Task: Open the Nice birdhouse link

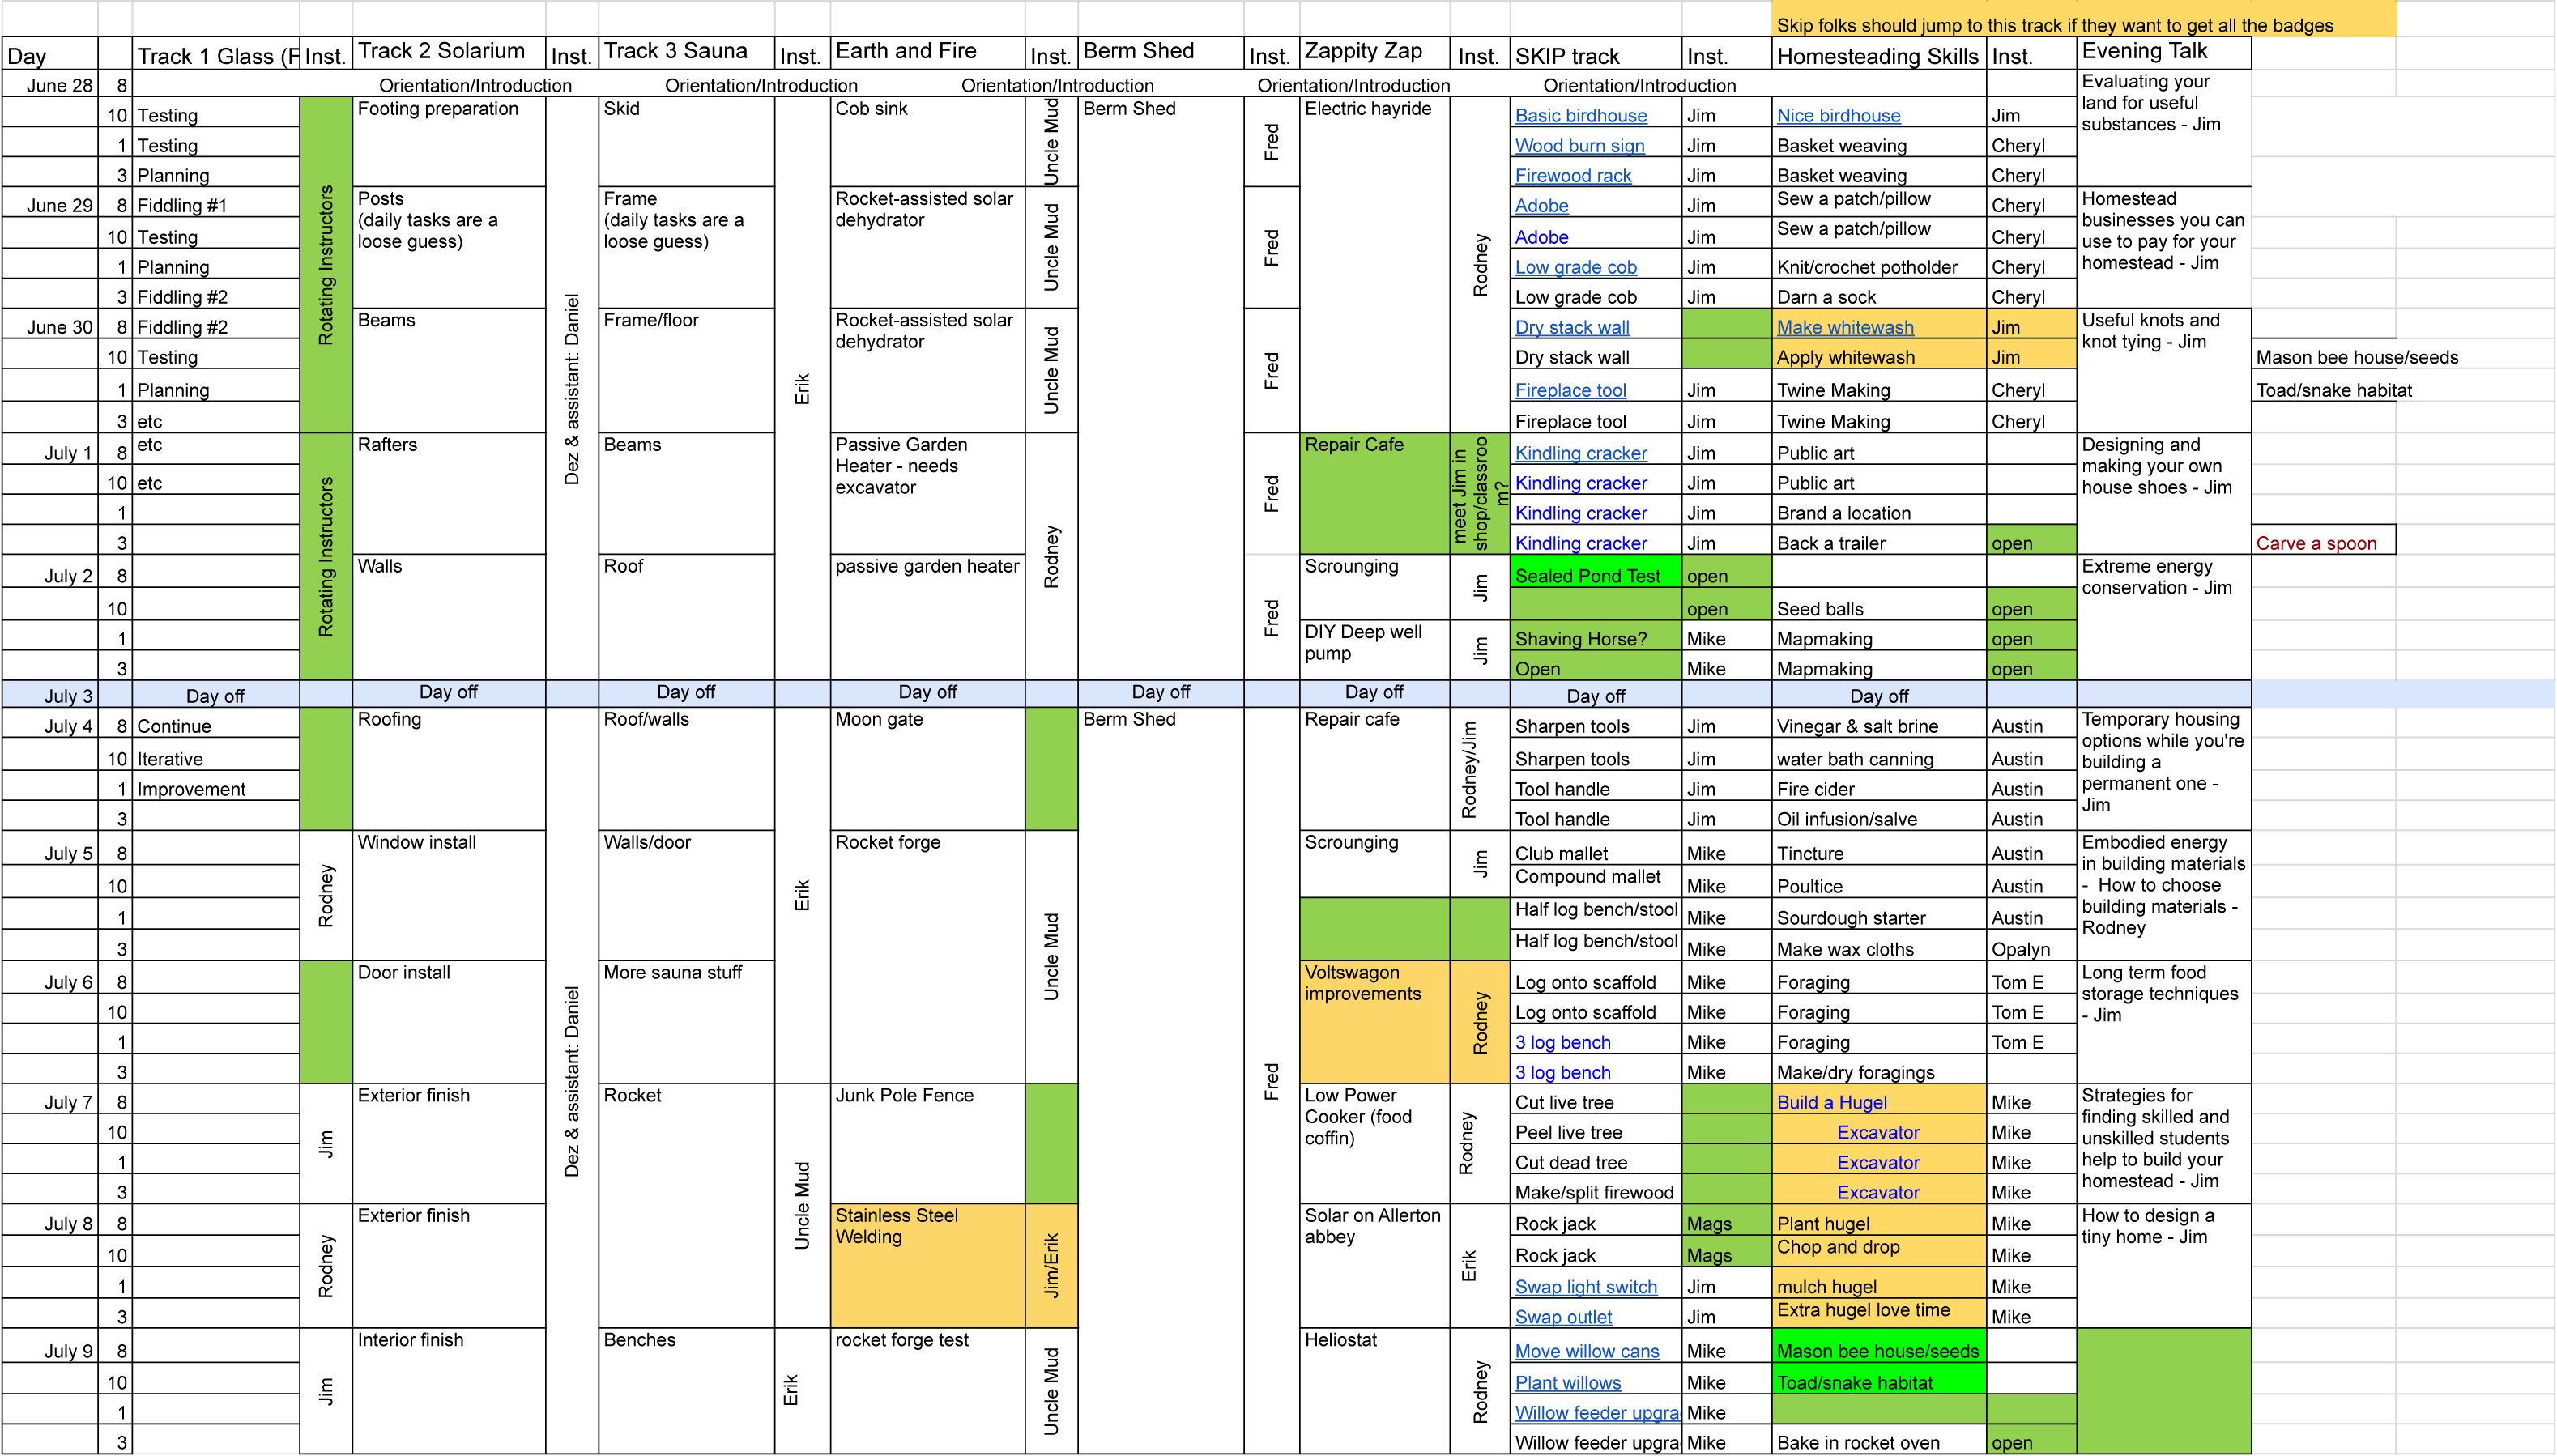Action: tap(1838, 115)
